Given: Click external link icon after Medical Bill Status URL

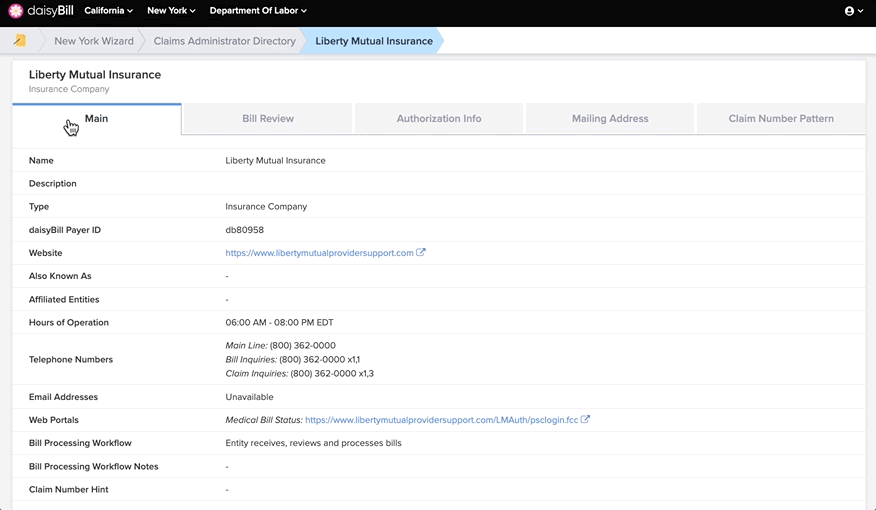Looking at the screenshot, I should (x=585, y=420).
